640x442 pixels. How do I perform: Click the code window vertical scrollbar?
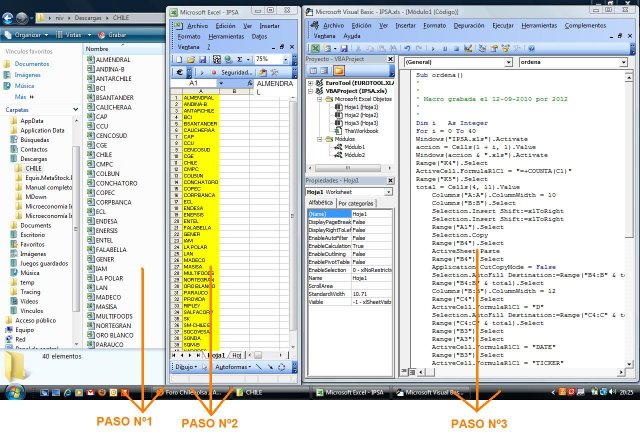click(629, 220)
